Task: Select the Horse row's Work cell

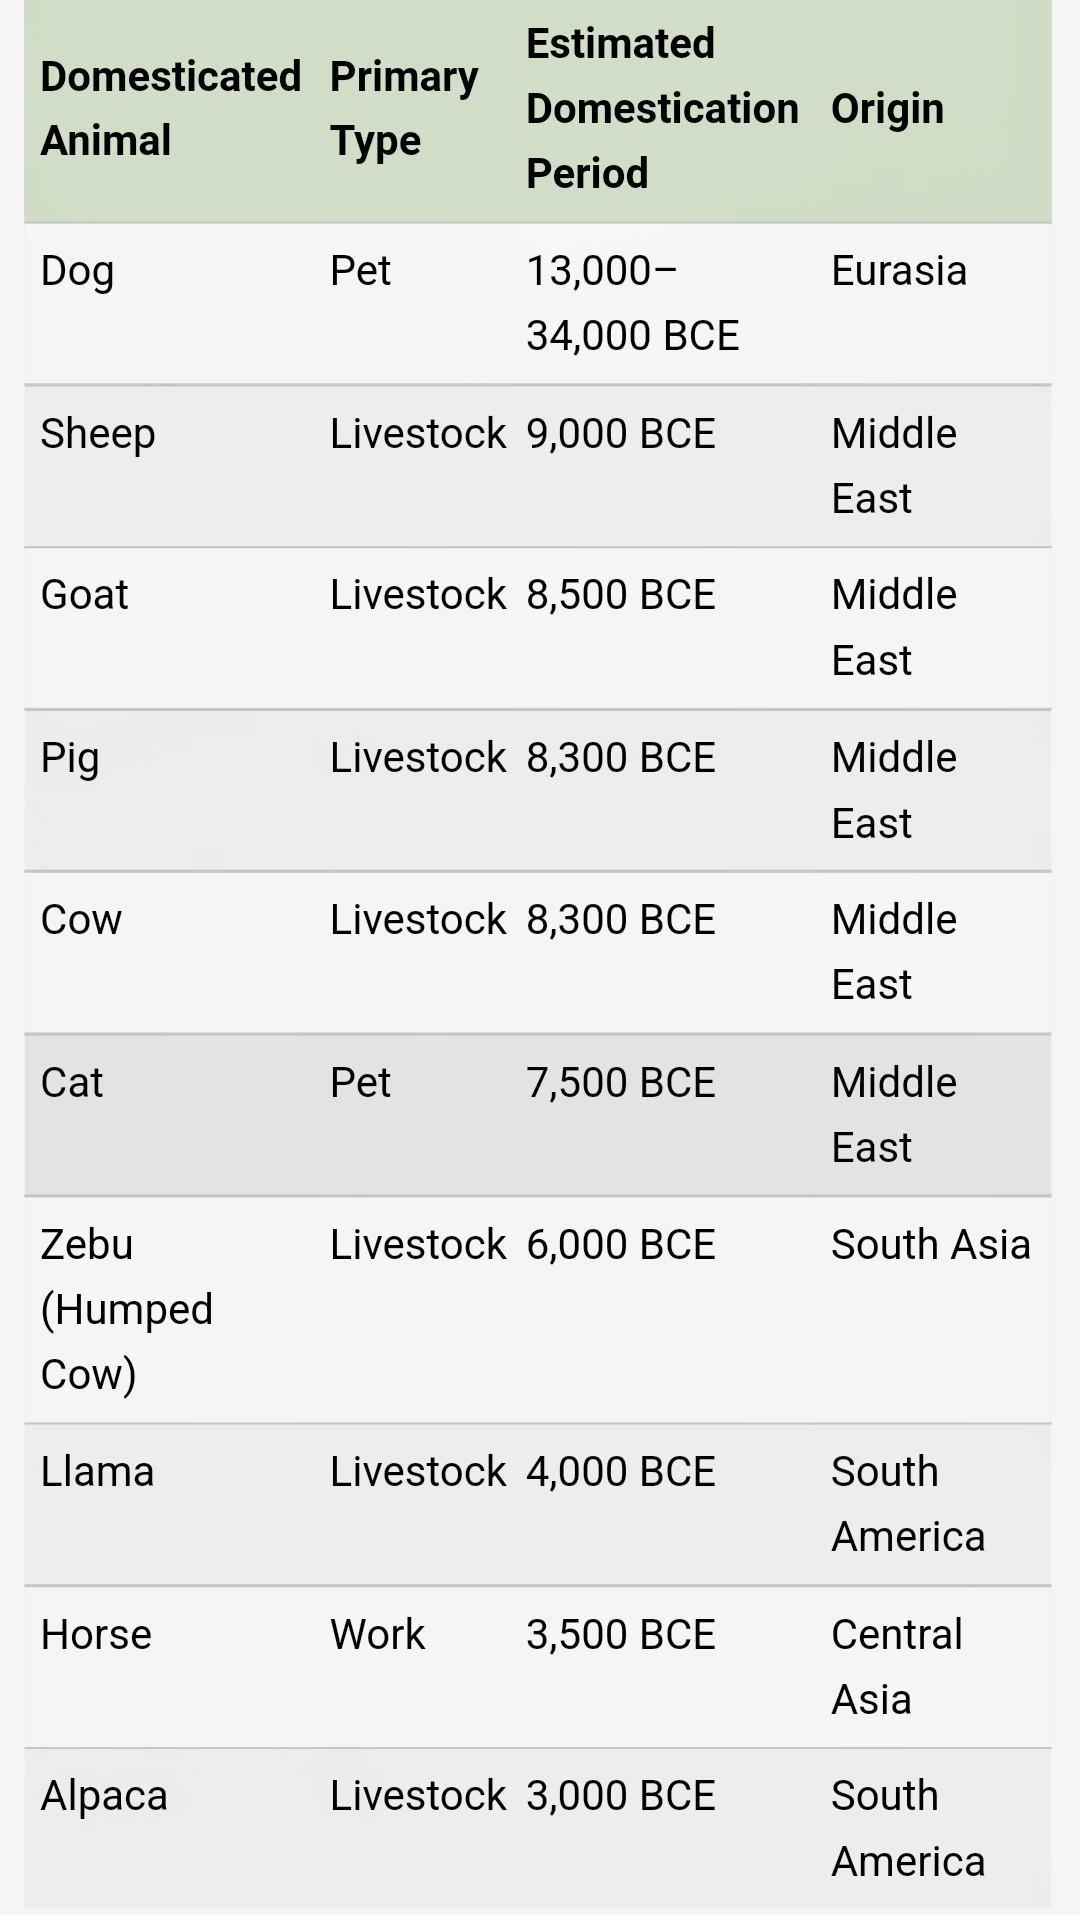Action: [x=378, y=1635]
